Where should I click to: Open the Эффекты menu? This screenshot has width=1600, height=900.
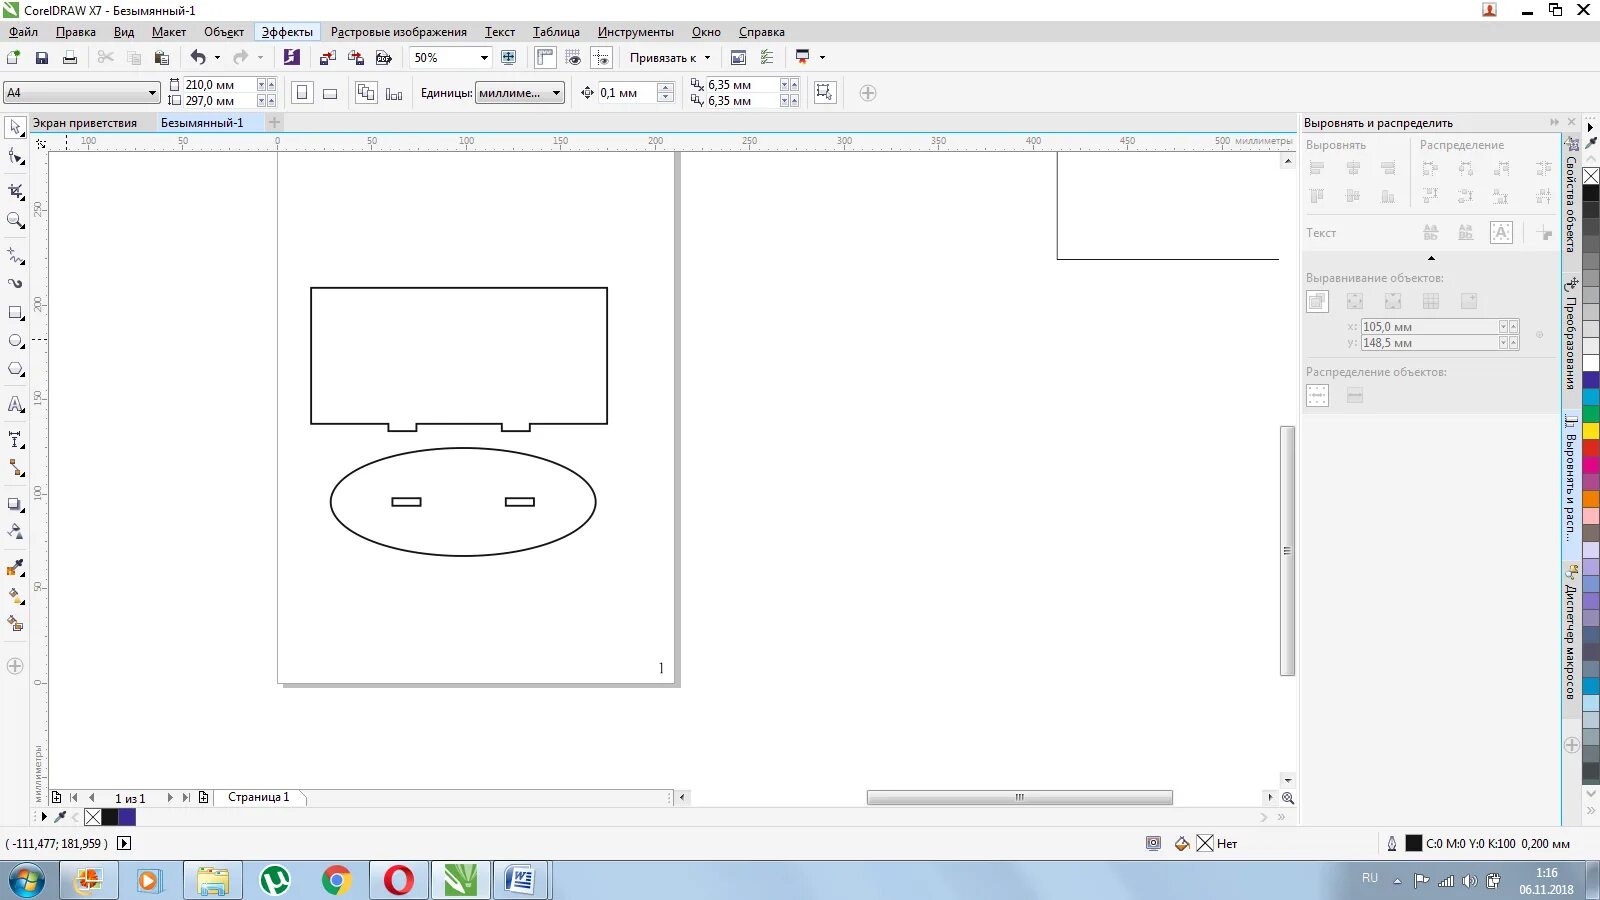coord(287,32)
